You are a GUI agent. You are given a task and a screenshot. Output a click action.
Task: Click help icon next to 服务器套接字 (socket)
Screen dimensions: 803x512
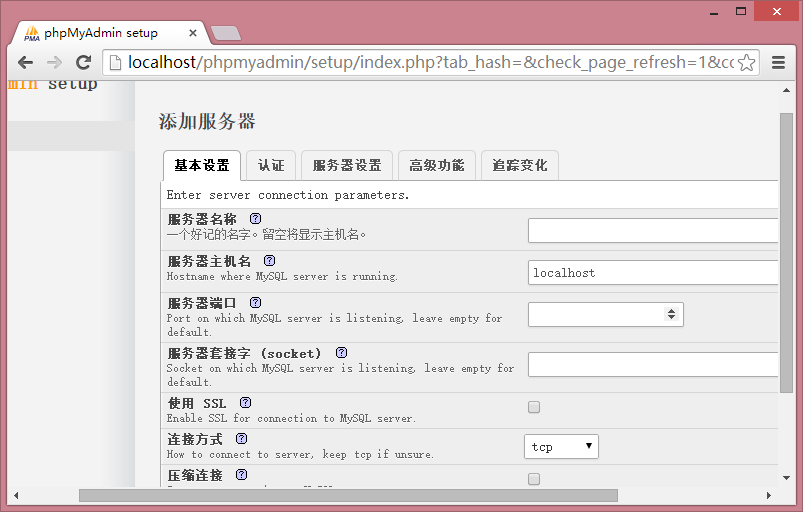click(x=341, y=352)
